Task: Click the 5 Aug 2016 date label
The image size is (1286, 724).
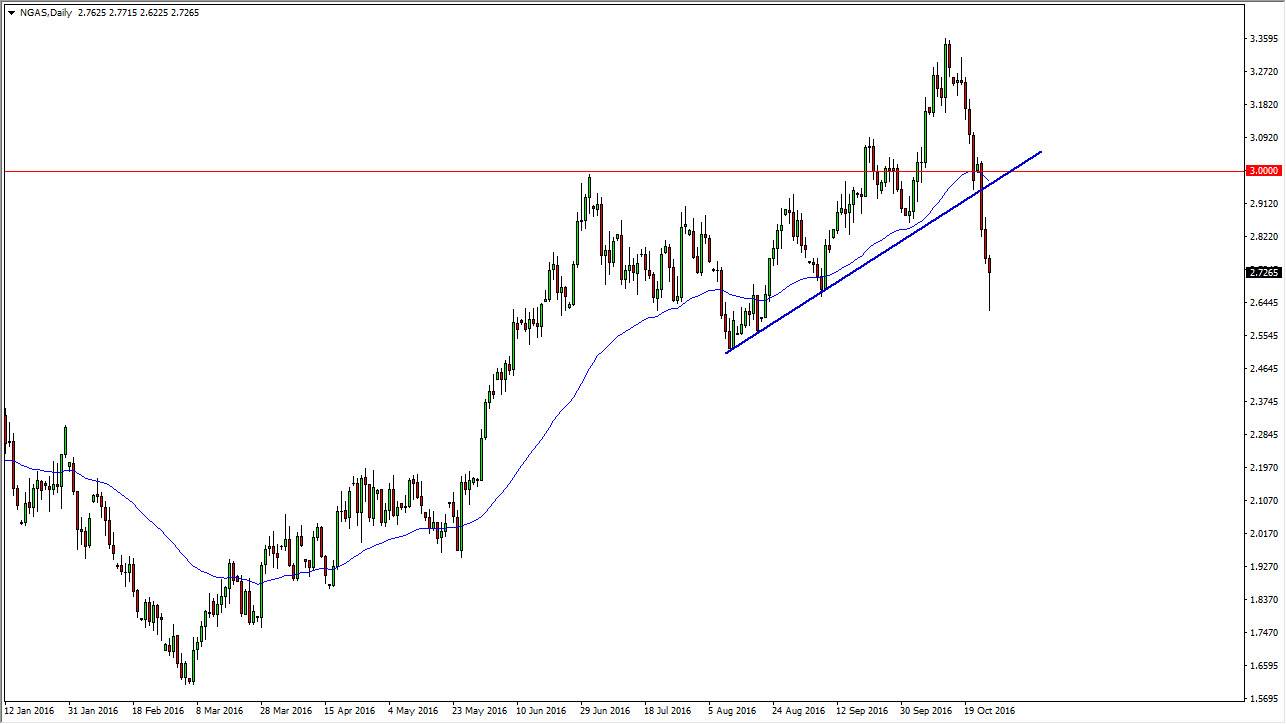Action: pos(733,712)
